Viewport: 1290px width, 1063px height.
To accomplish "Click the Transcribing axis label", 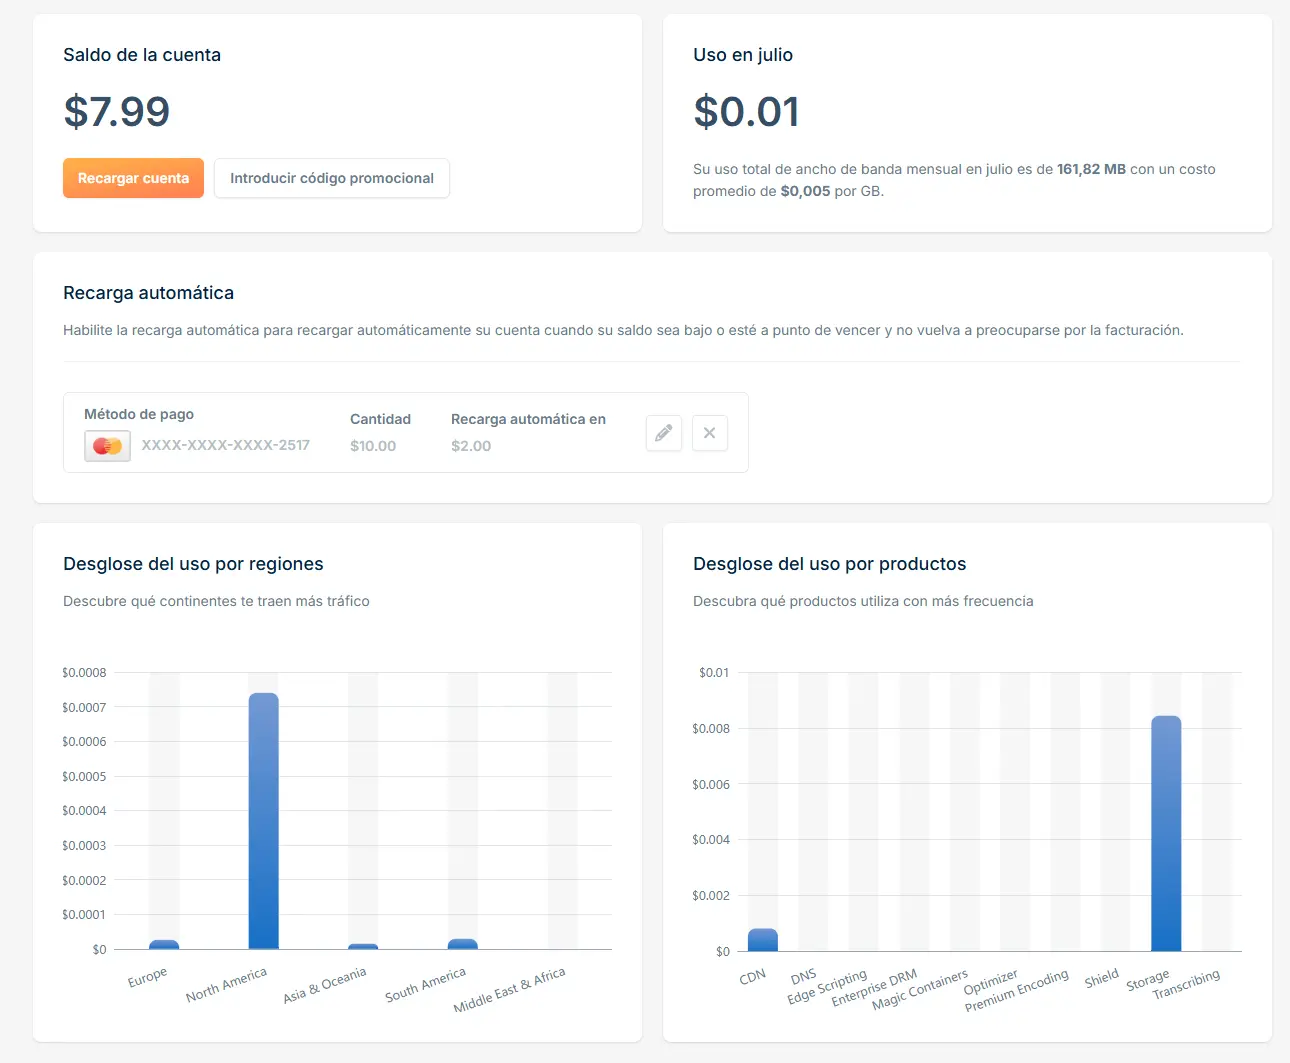I will pos(1186,984).
